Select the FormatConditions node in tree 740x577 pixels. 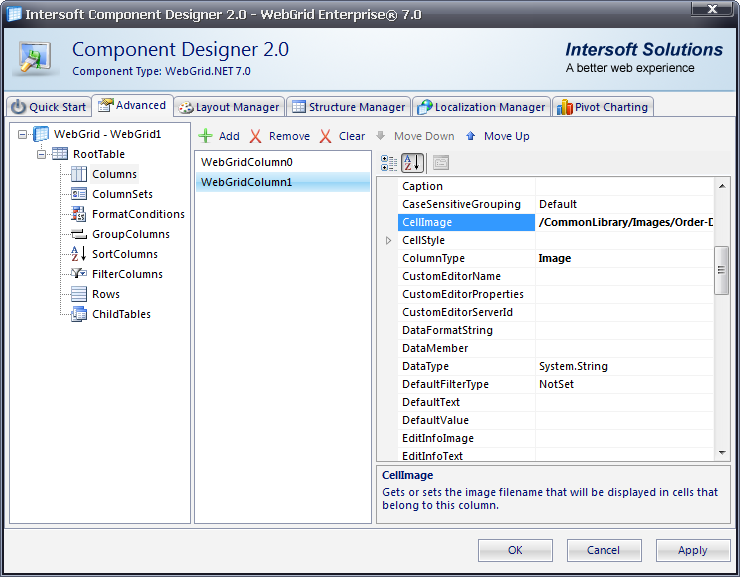(138, 214)
